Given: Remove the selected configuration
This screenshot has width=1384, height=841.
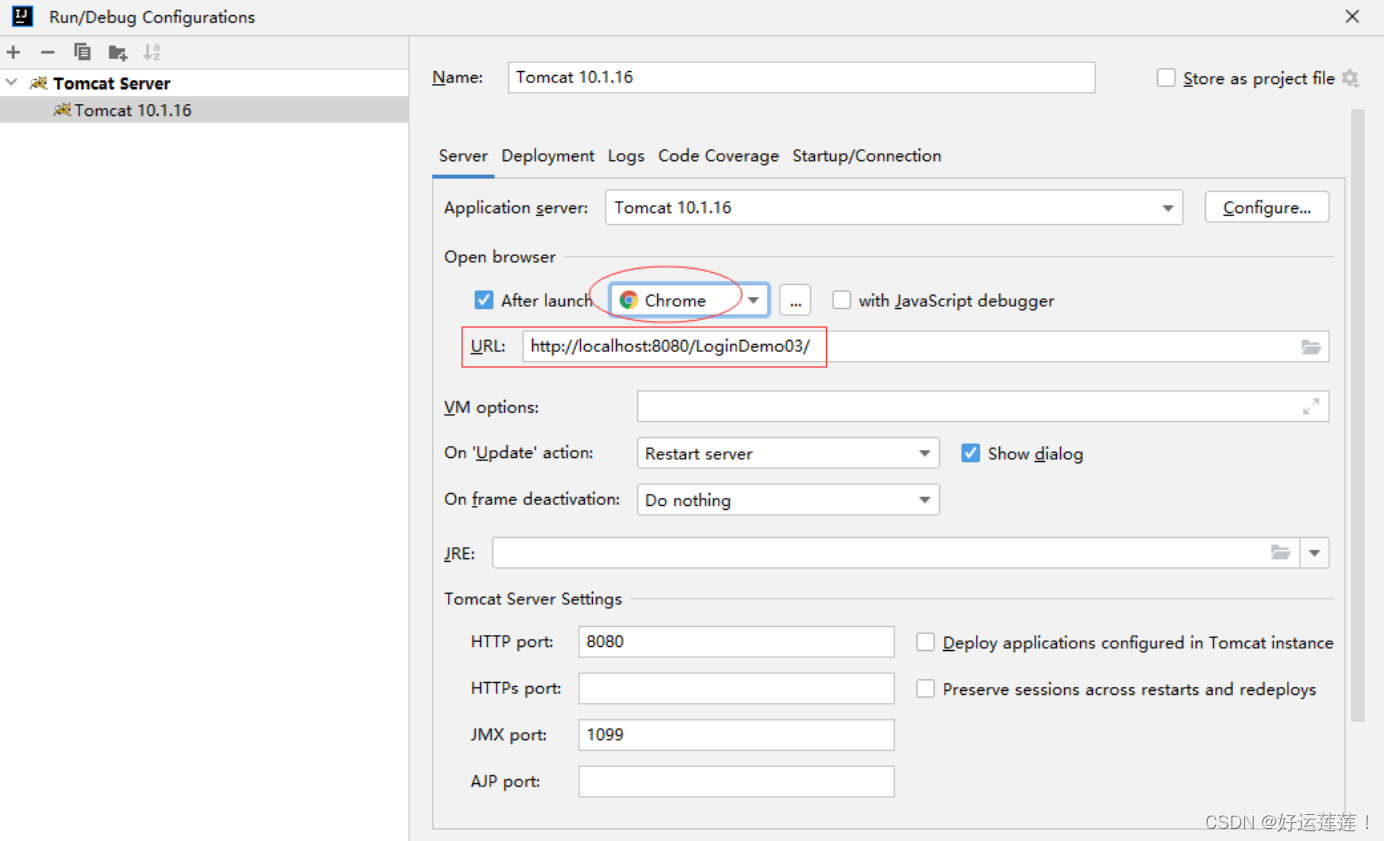Looking at the screenshot, I should 47,52.
